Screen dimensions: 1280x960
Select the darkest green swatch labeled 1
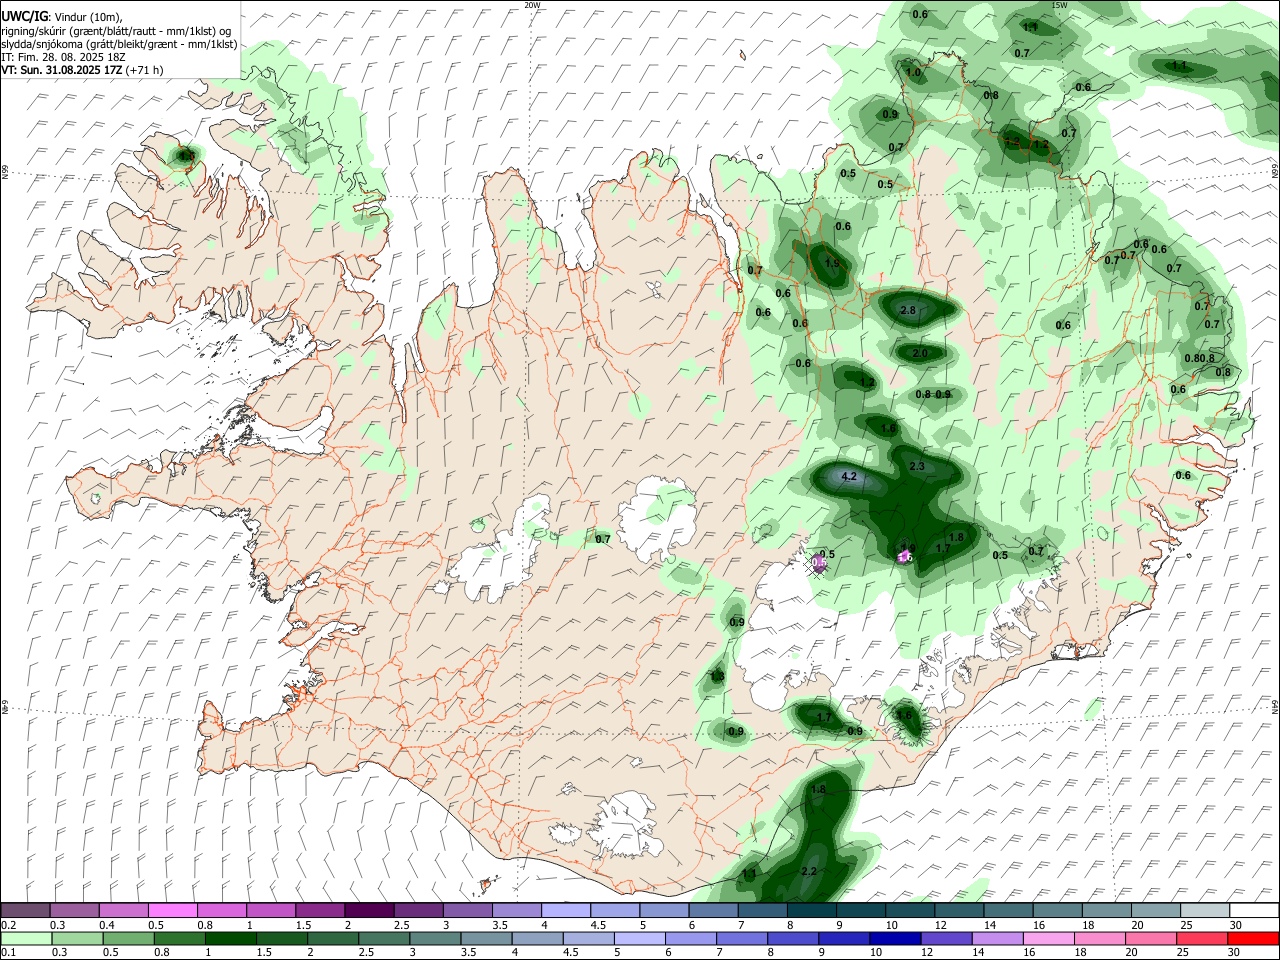click(x=229, y=939)
